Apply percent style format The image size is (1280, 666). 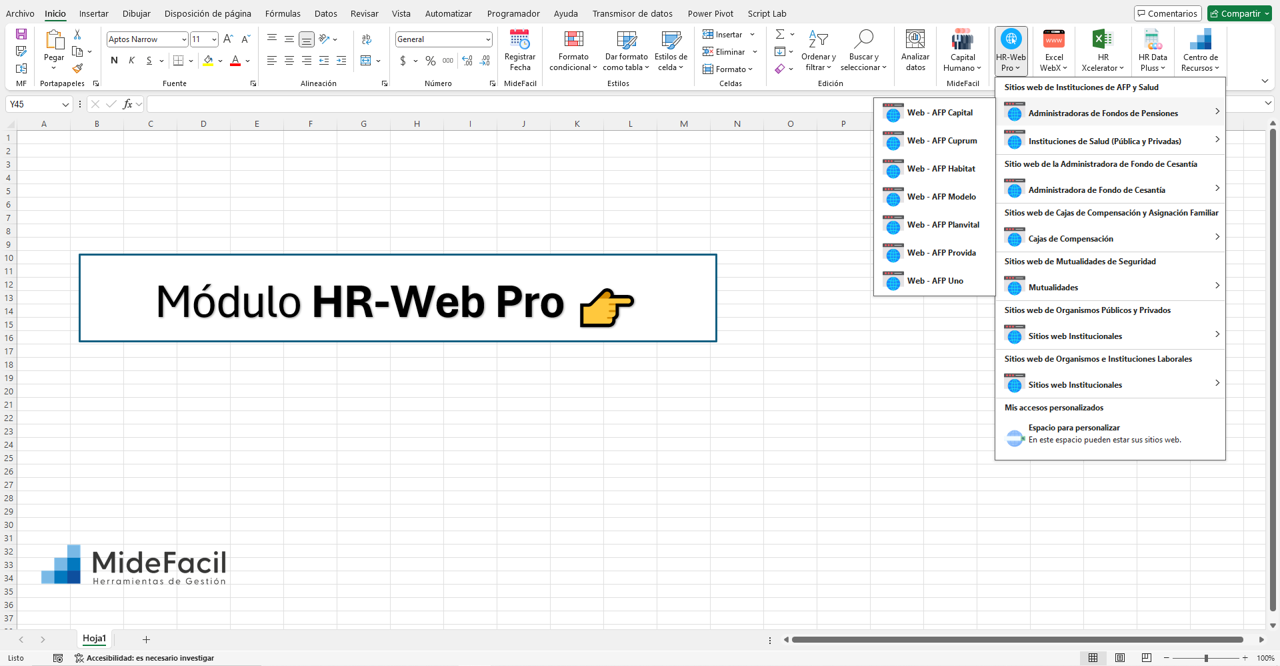[430, 61]
